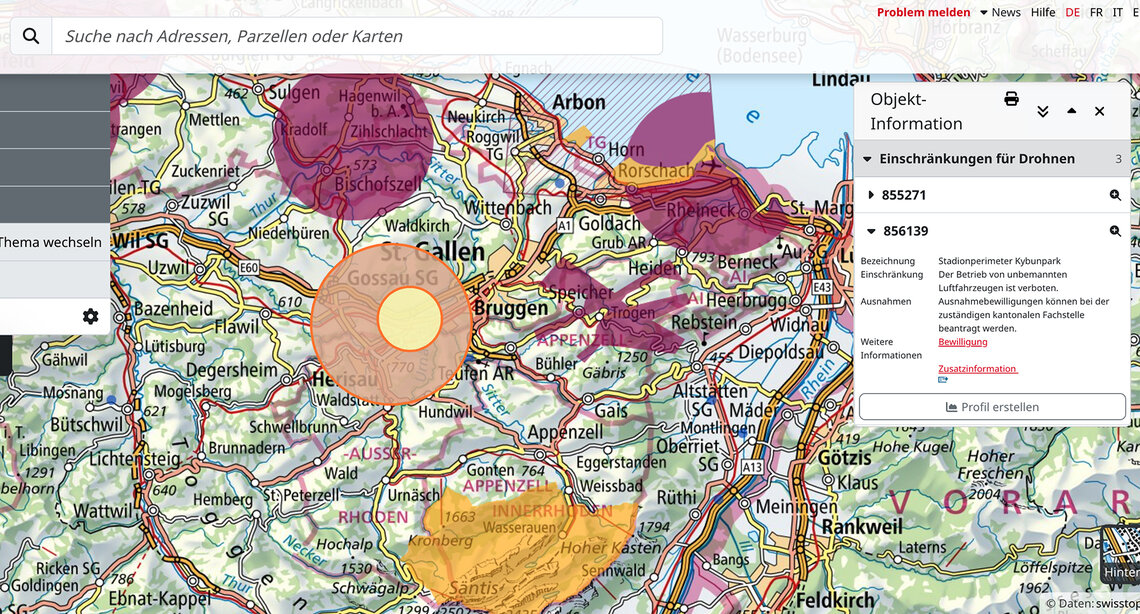
Task: Click Profil erstellen button
Action: click(x=992, y=407)
